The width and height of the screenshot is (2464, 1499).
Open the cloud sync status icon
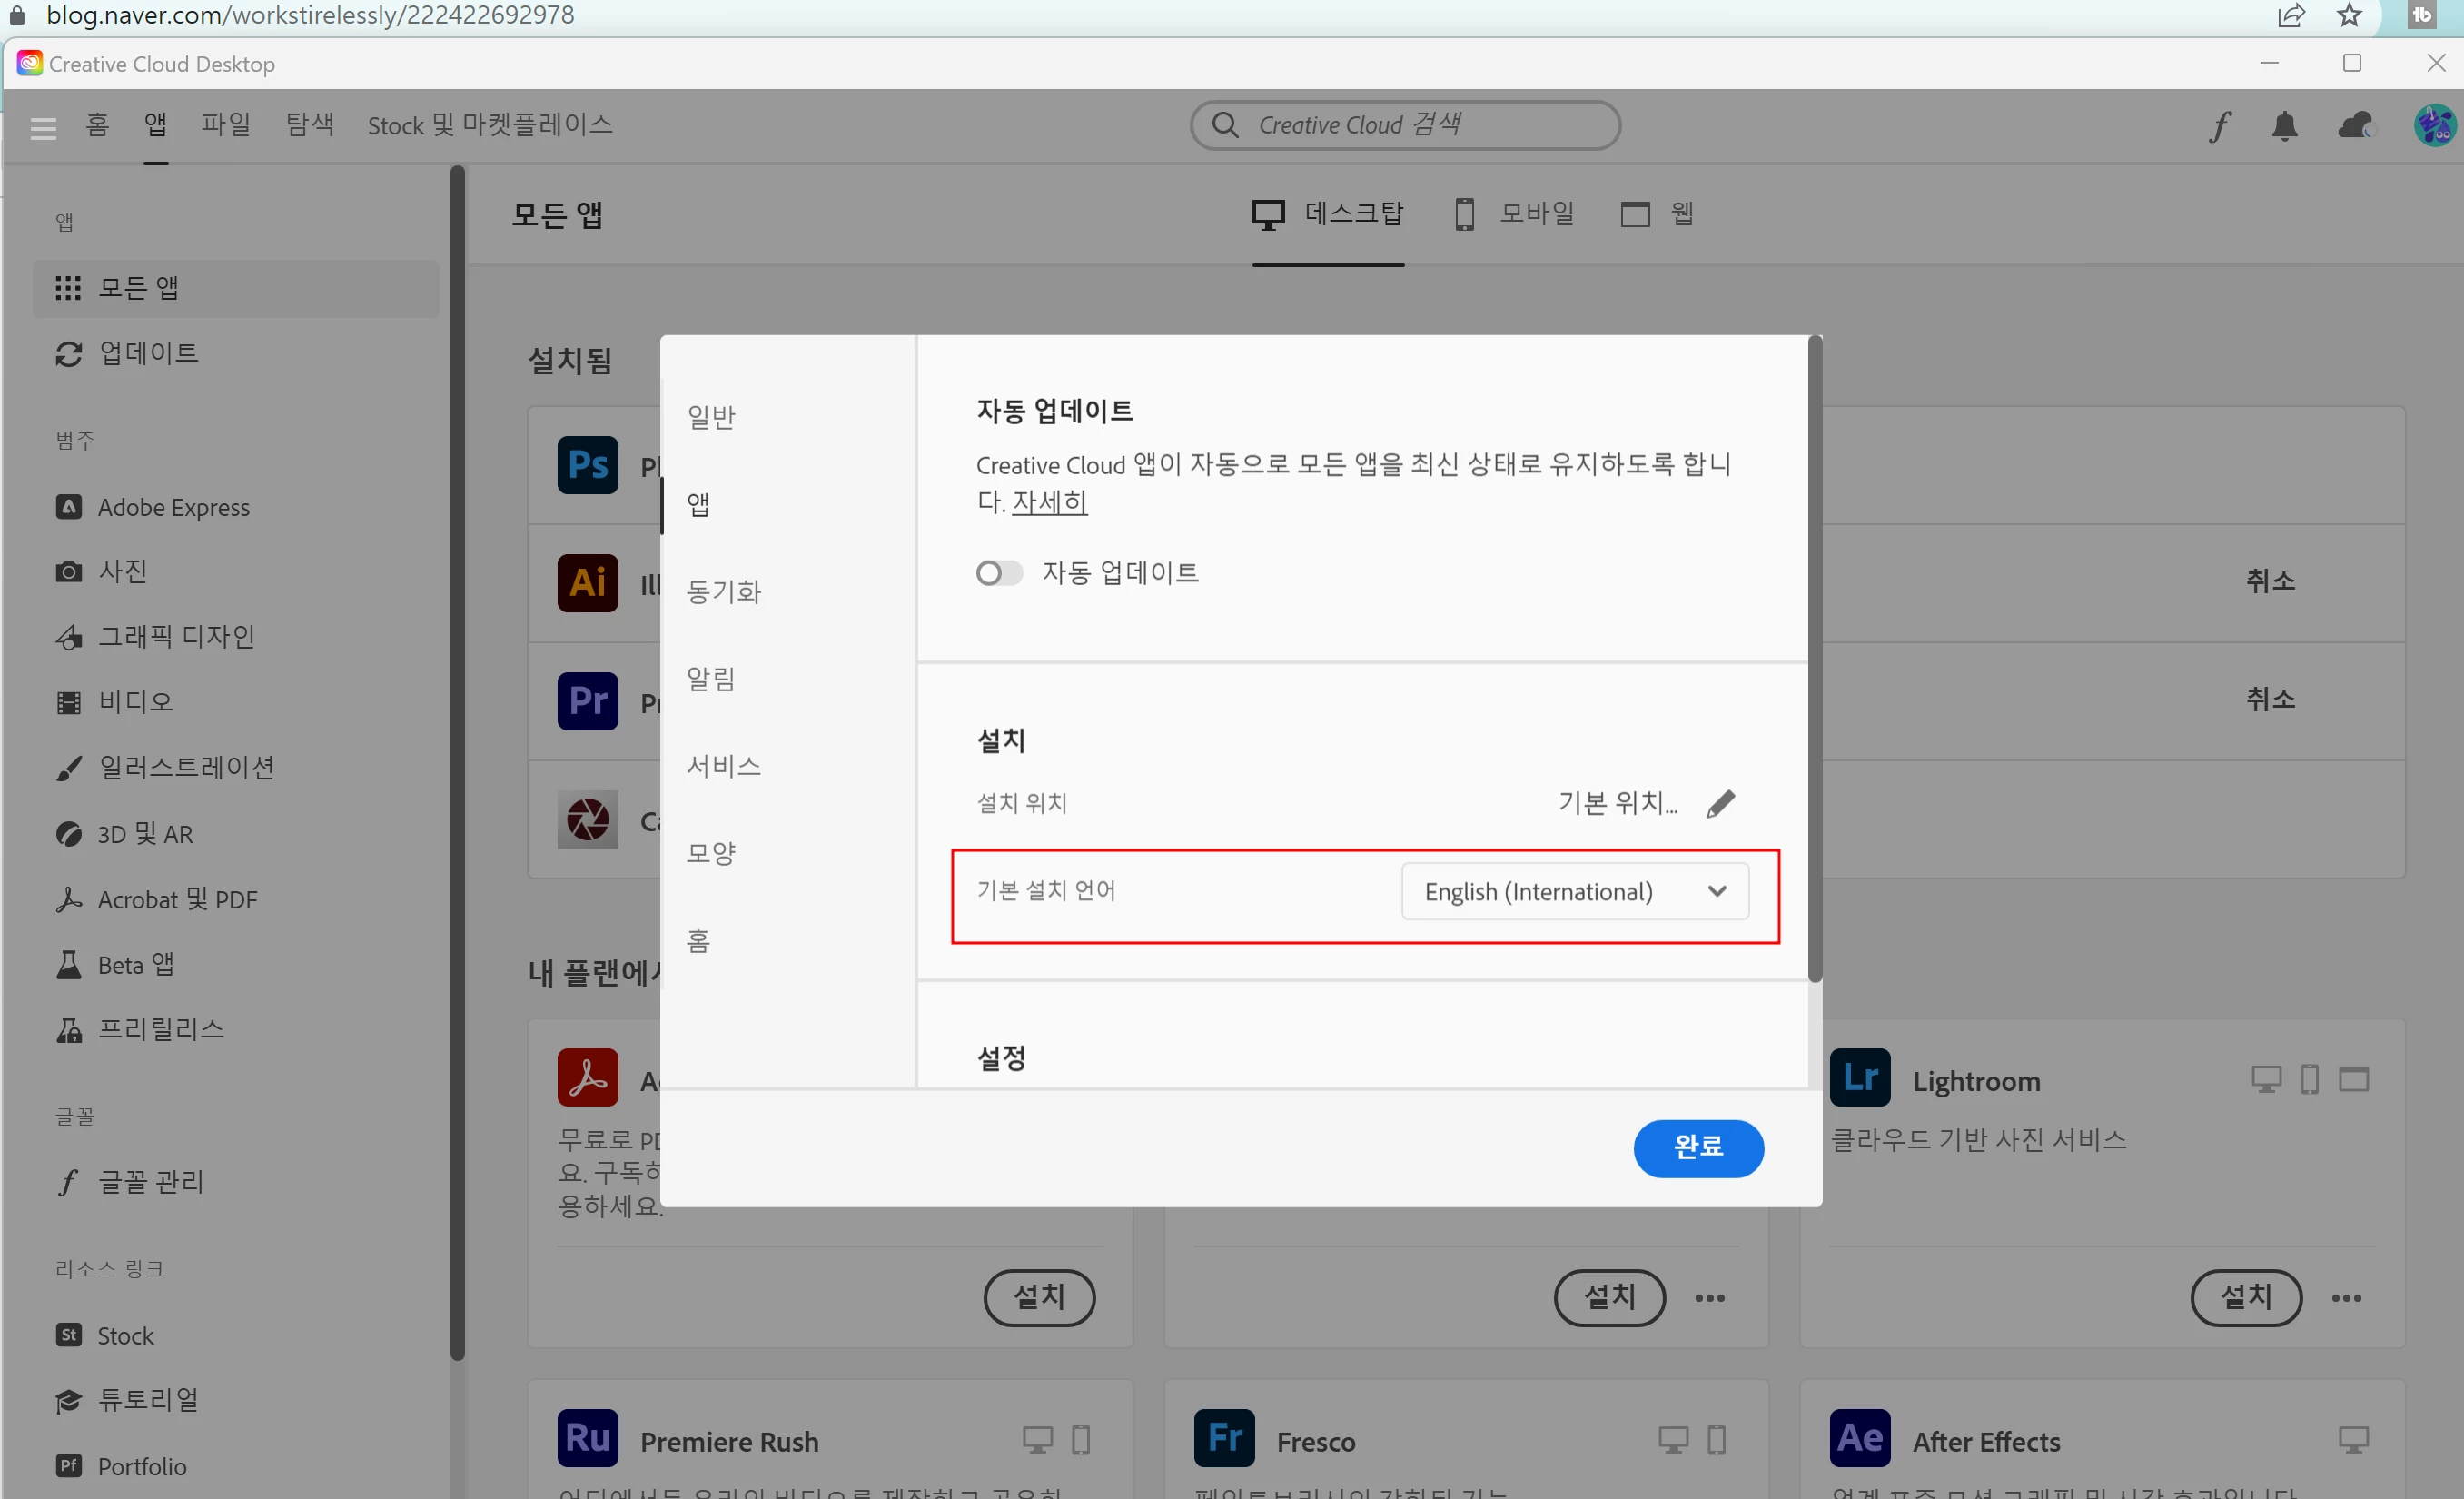click(2355, 126)
